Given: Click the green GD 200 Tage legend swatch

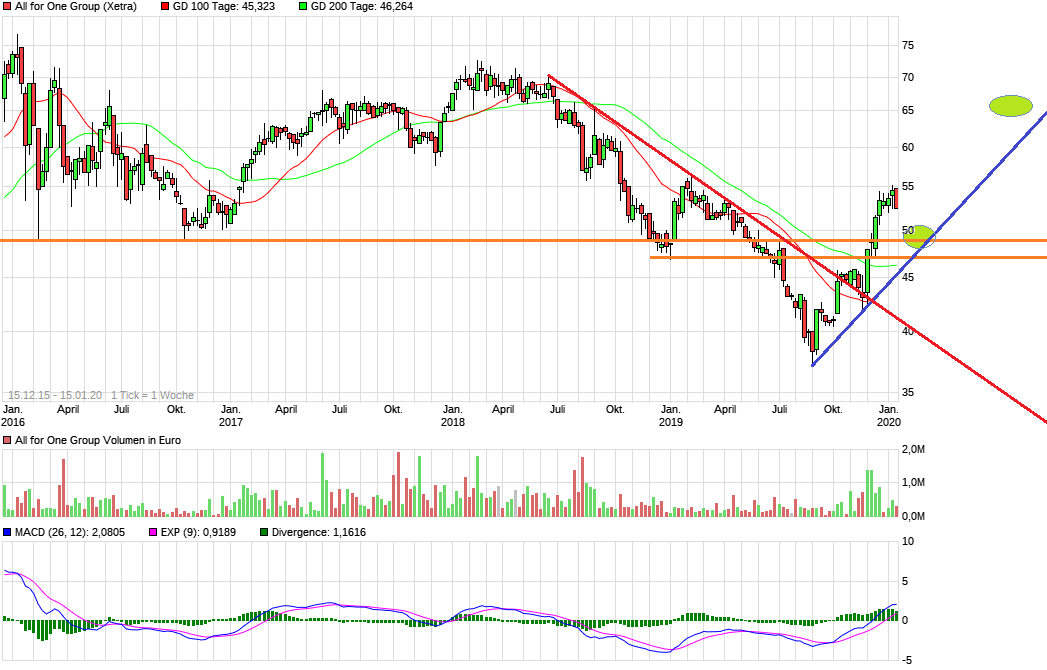Looking at the screenshot, I should pyautogui.click(x=304, y=6).
